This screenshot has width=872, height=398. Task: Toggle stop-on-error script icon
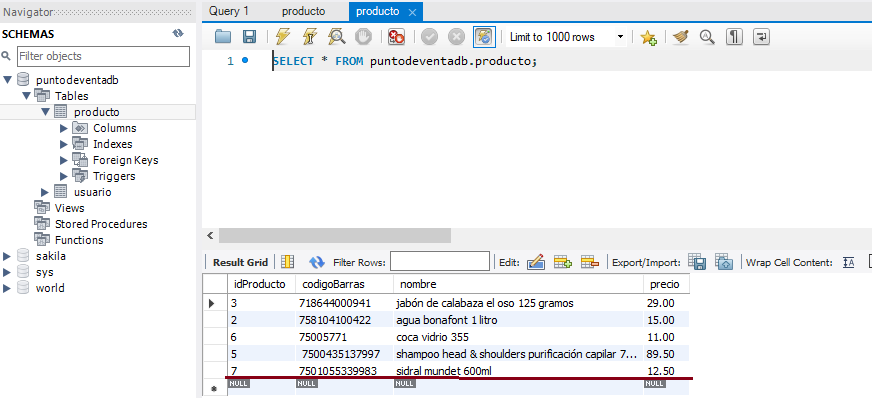pyautogui.click(x=396, y=37)
